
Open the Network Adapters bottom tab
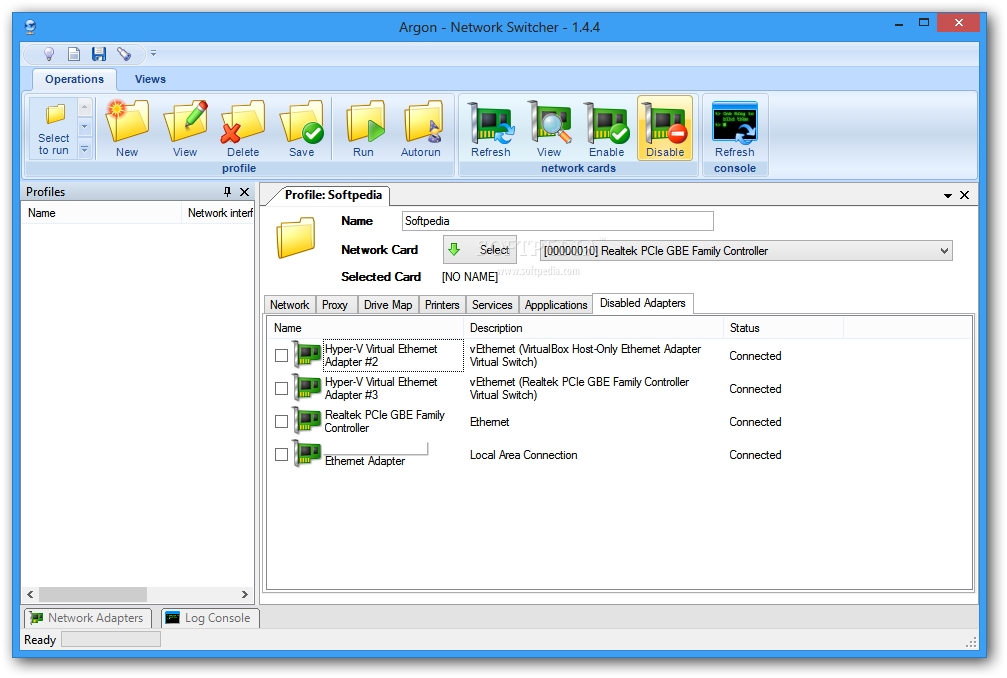88,618
